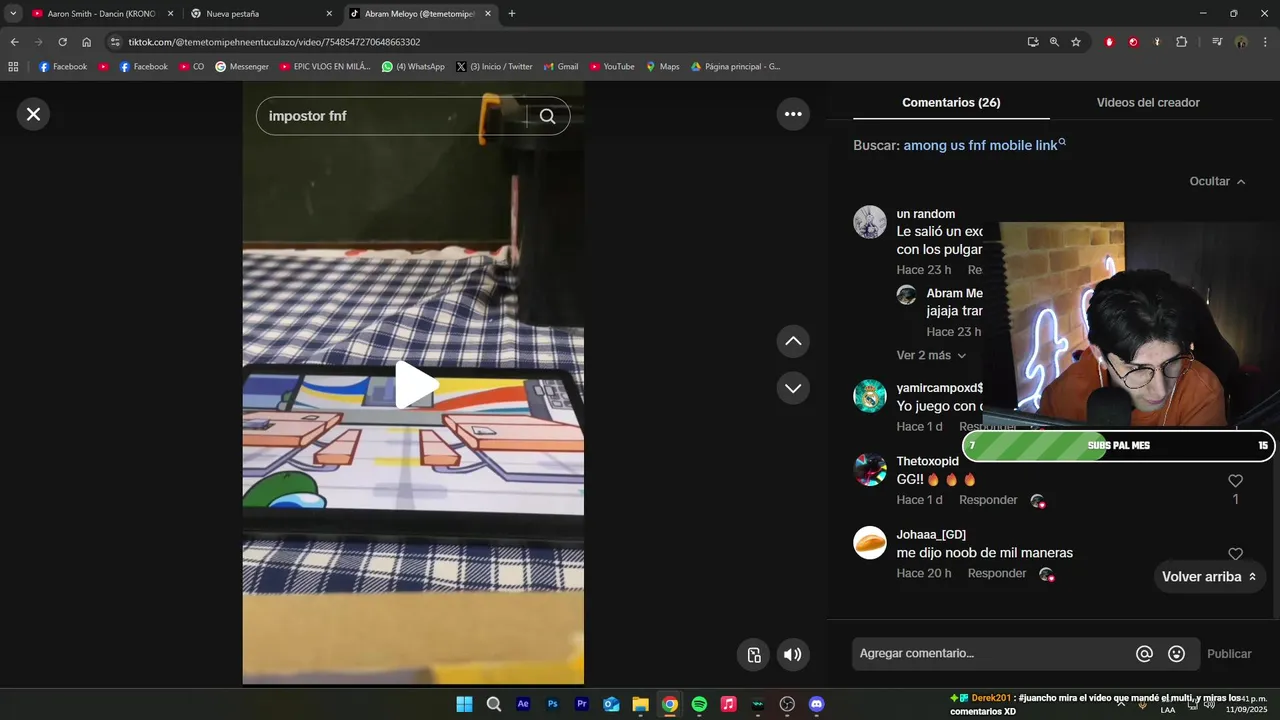The image size is (1280, 720).
Task: Click the site info icon in address bar
Action: coord(115,42)
